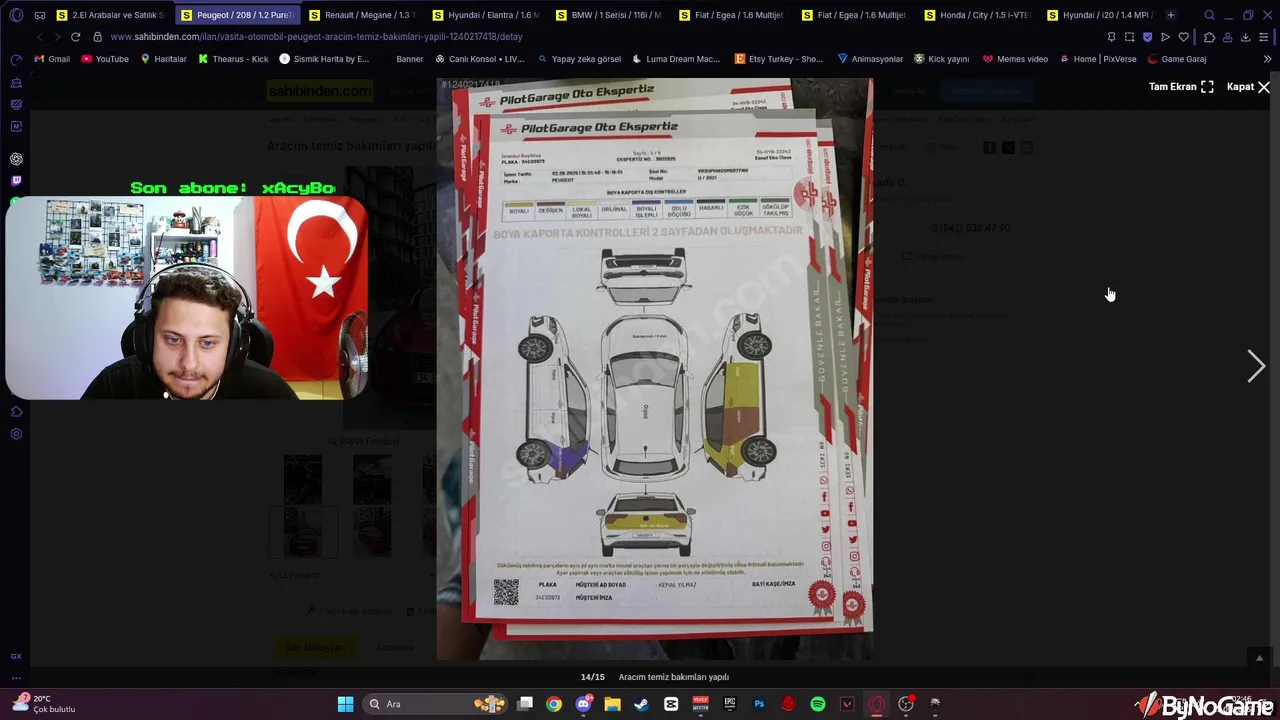The width and height of the screenshot is (1280, 720).
Task: Open Voicemeeter from the taskbar
Action: click(700, 704)
